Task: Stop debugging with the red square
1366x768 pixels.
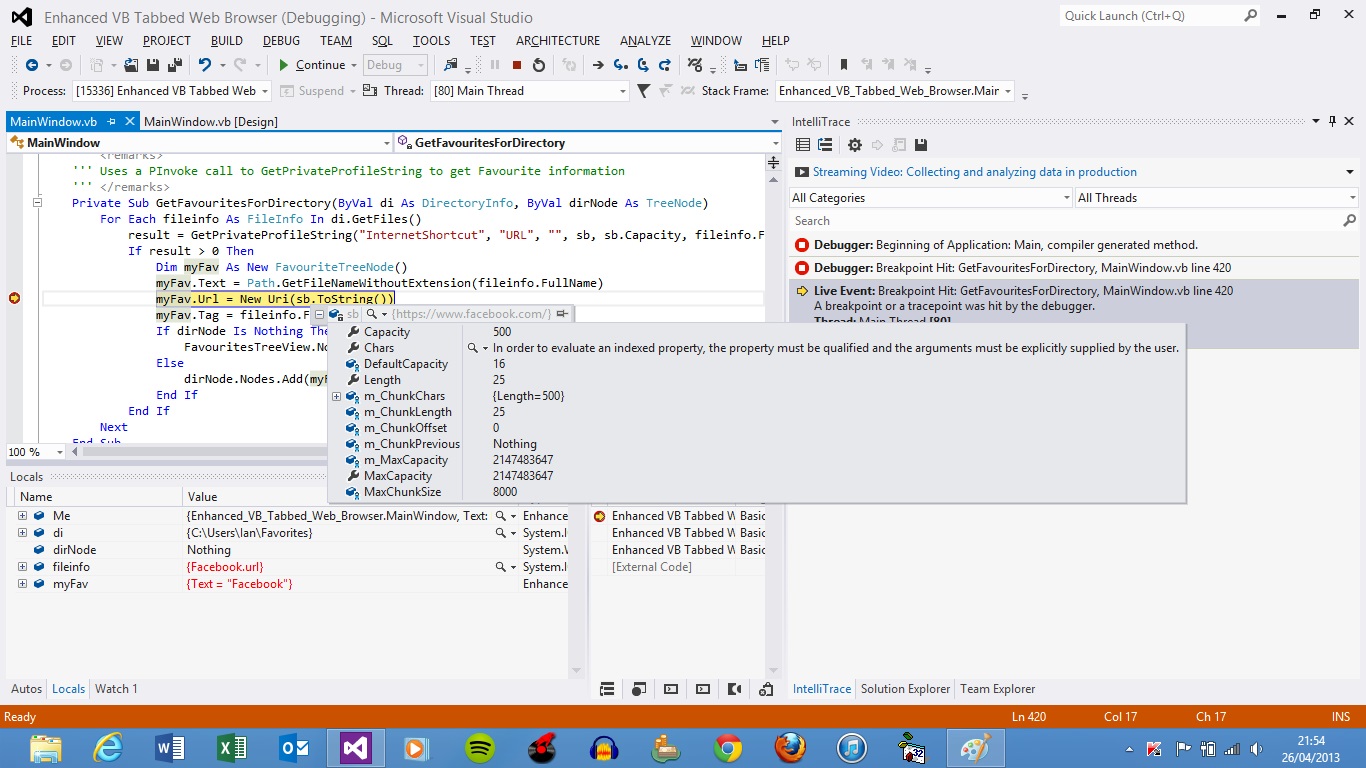Action: tap(517, 65)
